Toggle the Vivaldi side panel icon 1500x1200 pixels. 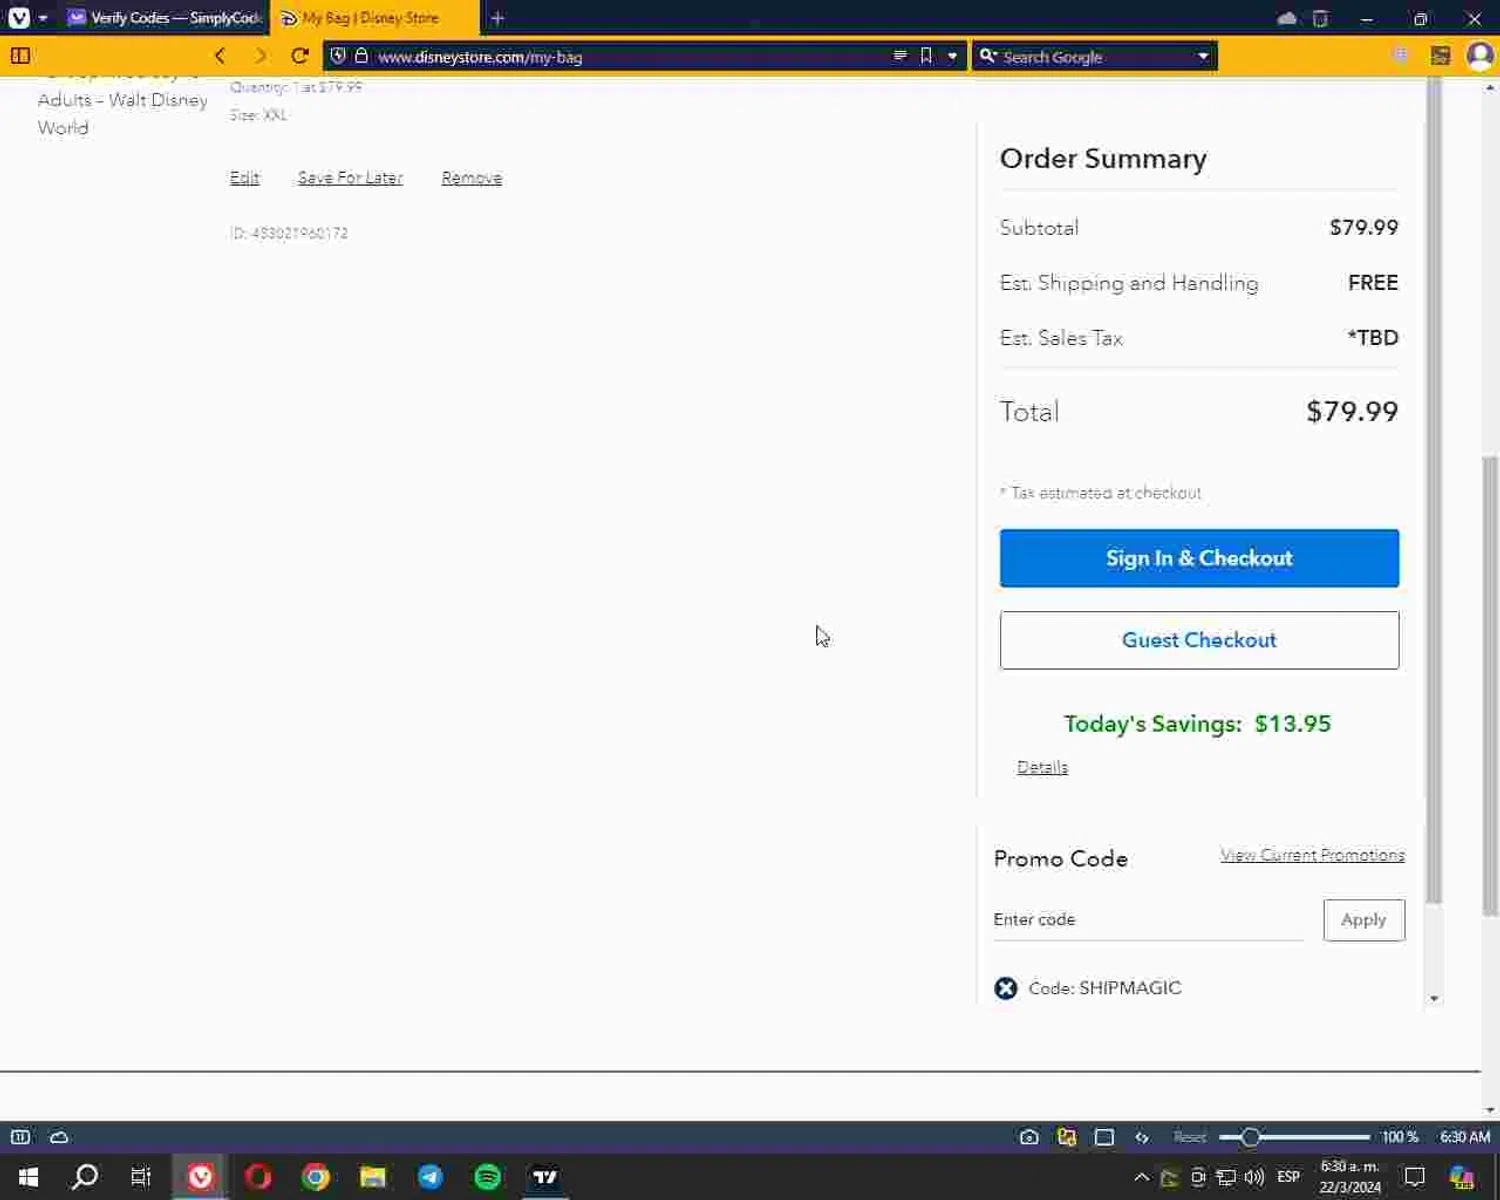tap(20, 56)
